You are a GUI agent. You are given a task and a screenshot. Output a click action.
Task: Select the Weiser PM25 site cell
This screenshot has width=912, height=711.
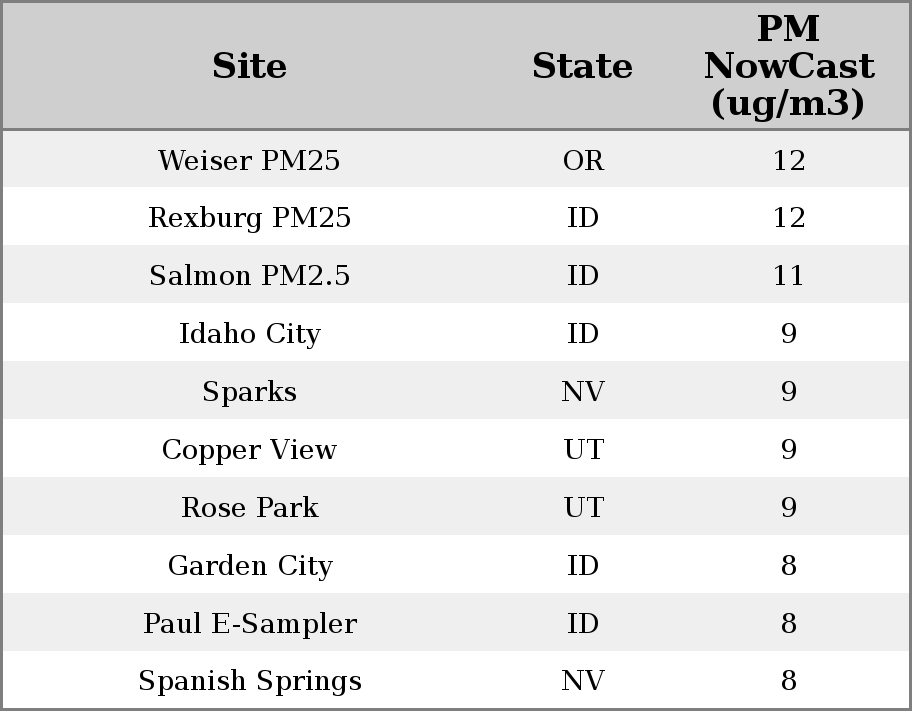(x=249, y=160)
